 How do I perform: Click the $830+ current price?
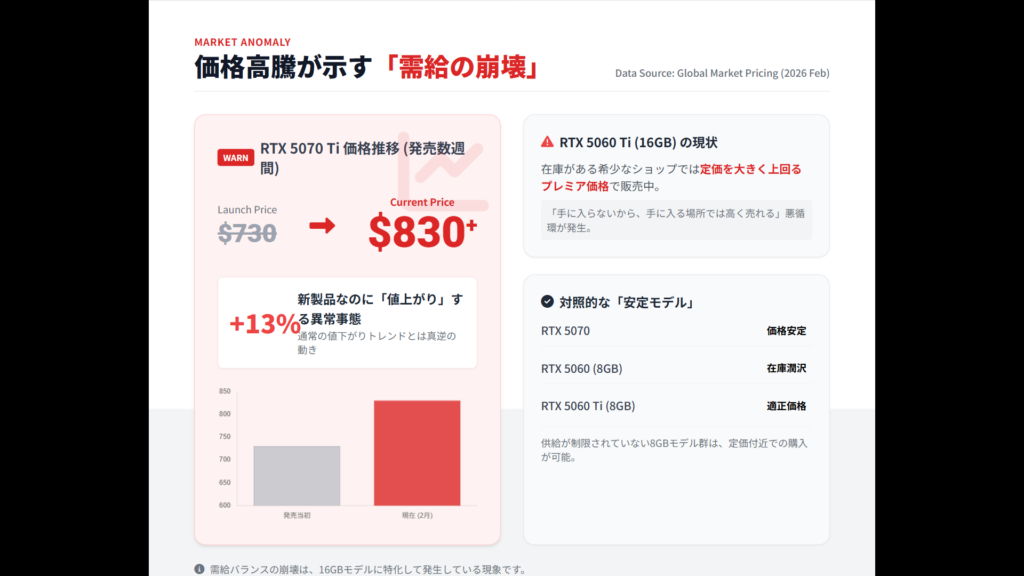tap(422, 232)
